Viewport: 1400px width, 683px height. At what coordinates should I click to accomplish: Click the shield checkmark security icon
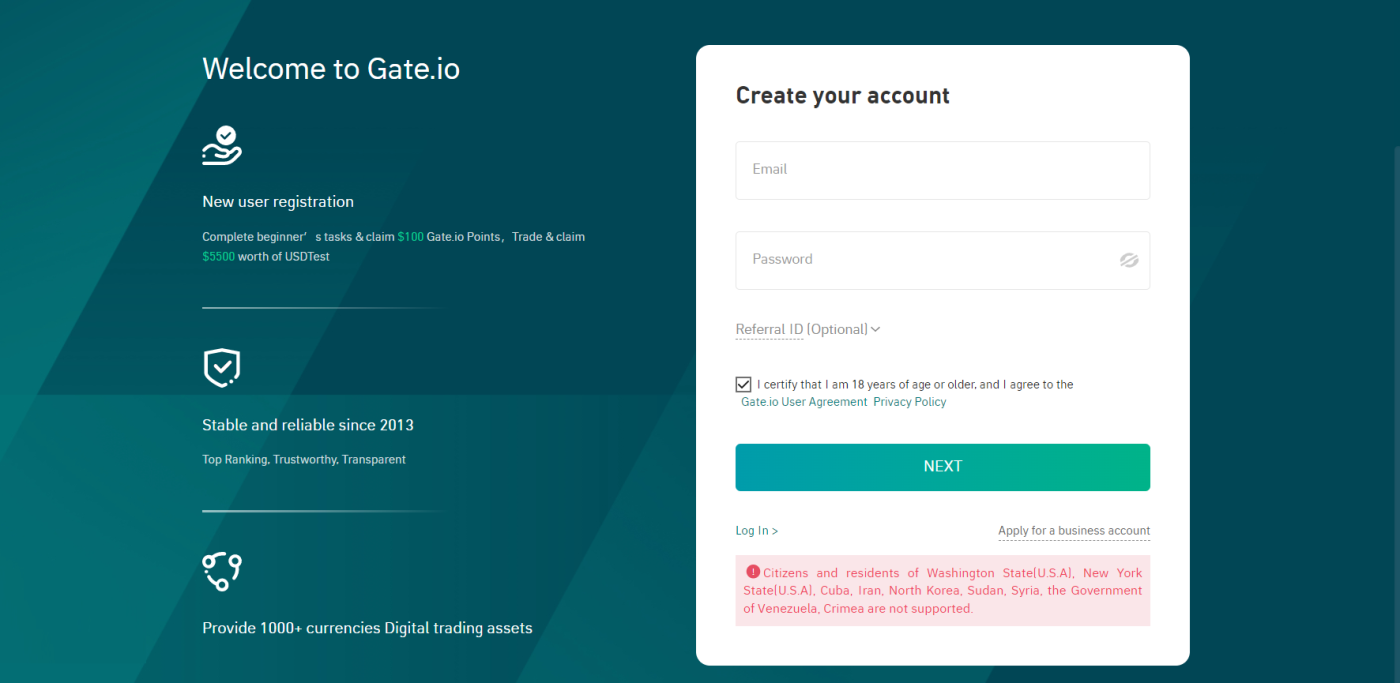click(x=222, y=368)
